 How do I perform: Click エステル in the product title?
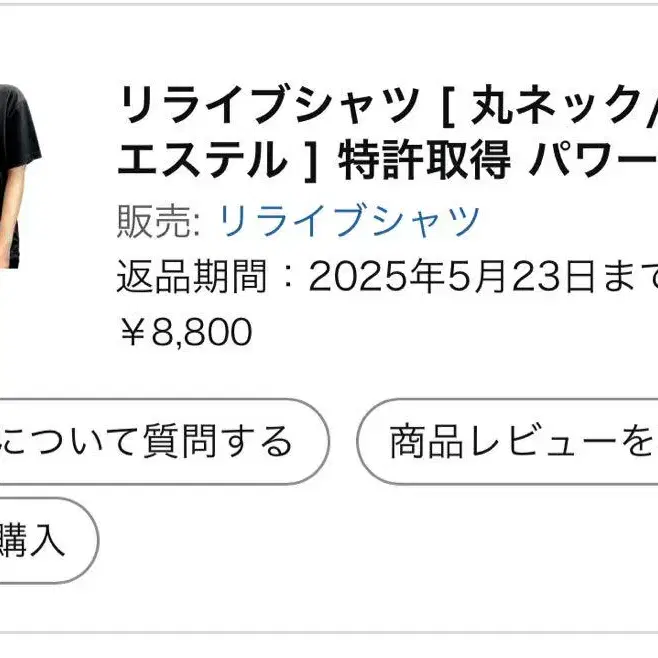[x=200, y=160]
